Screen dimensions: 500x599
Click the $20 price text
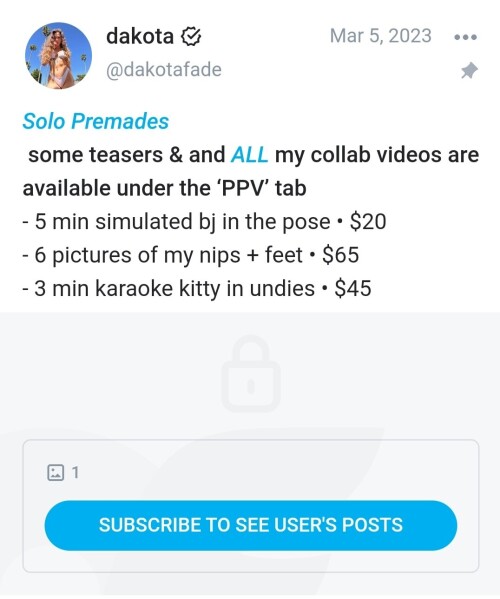click(x=368, y=222)
